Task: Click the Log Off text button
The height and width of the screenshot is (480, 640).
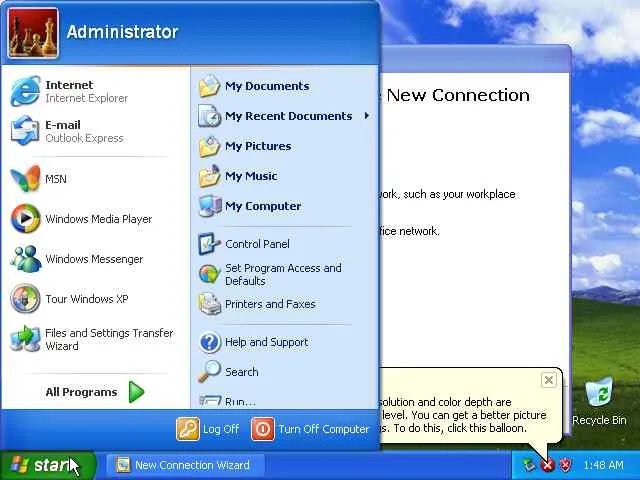Action: tap(221, 429)
